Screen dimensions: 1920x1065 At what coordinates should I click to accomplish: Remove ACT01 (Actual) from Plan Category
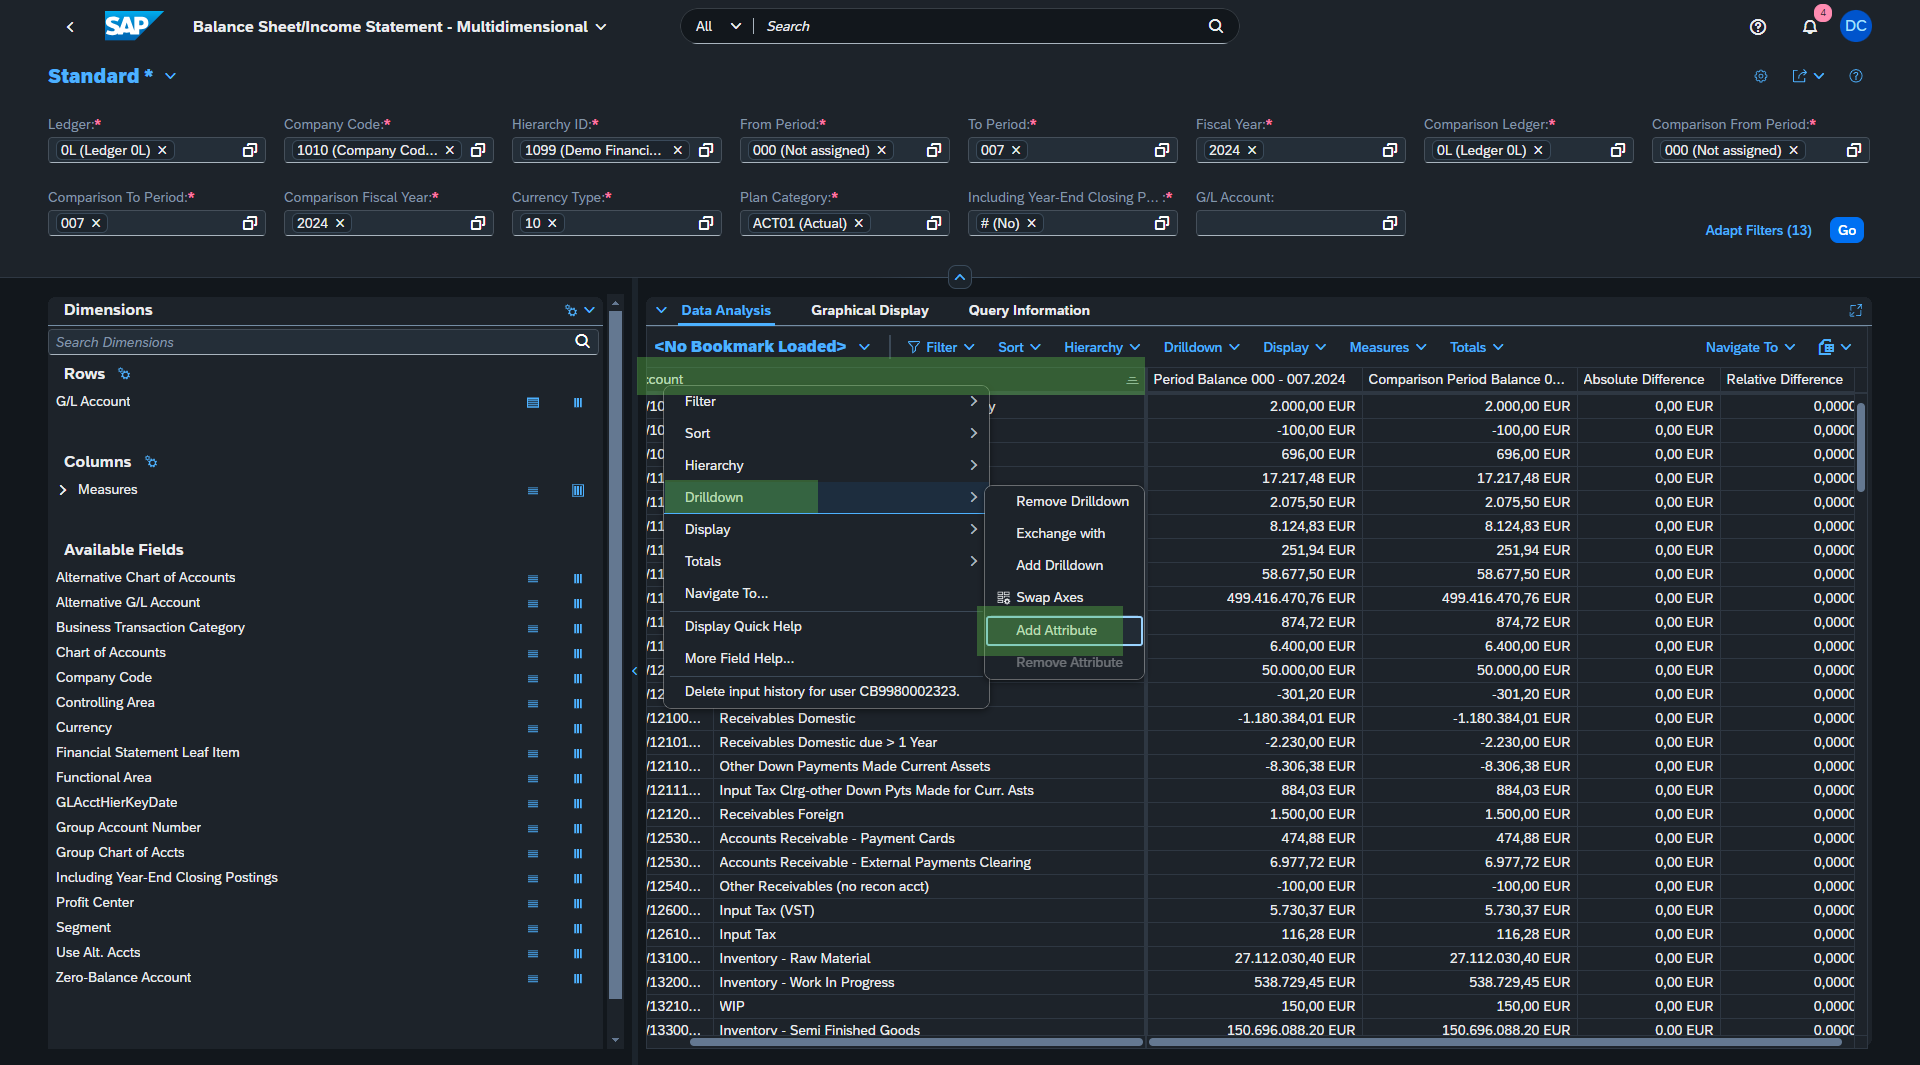click(858, 223)
